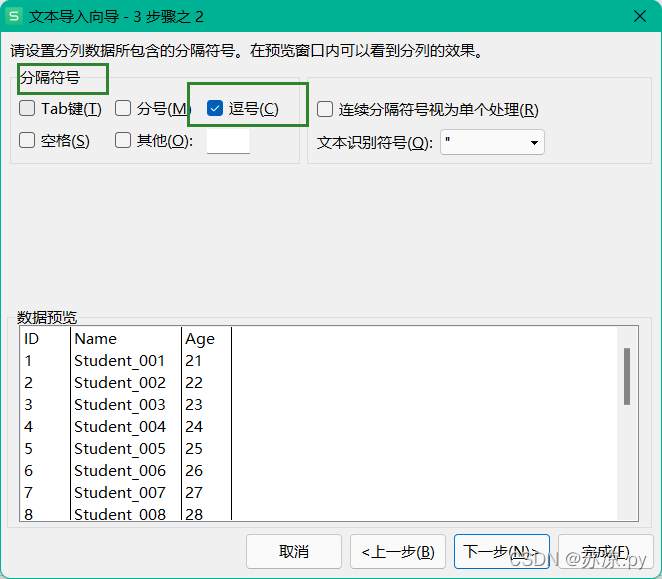Click Student_001 in the preview
662x579 pixels.
(x=119, y=361)
